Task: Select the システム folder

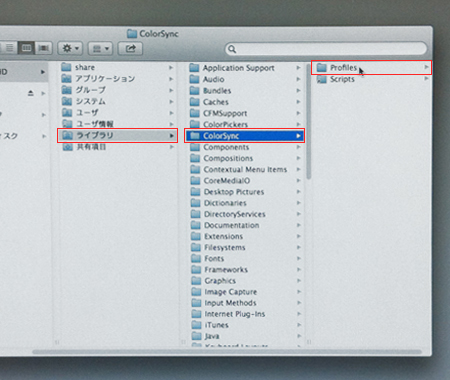Action: pyautogui.click(x=118, y=101)
